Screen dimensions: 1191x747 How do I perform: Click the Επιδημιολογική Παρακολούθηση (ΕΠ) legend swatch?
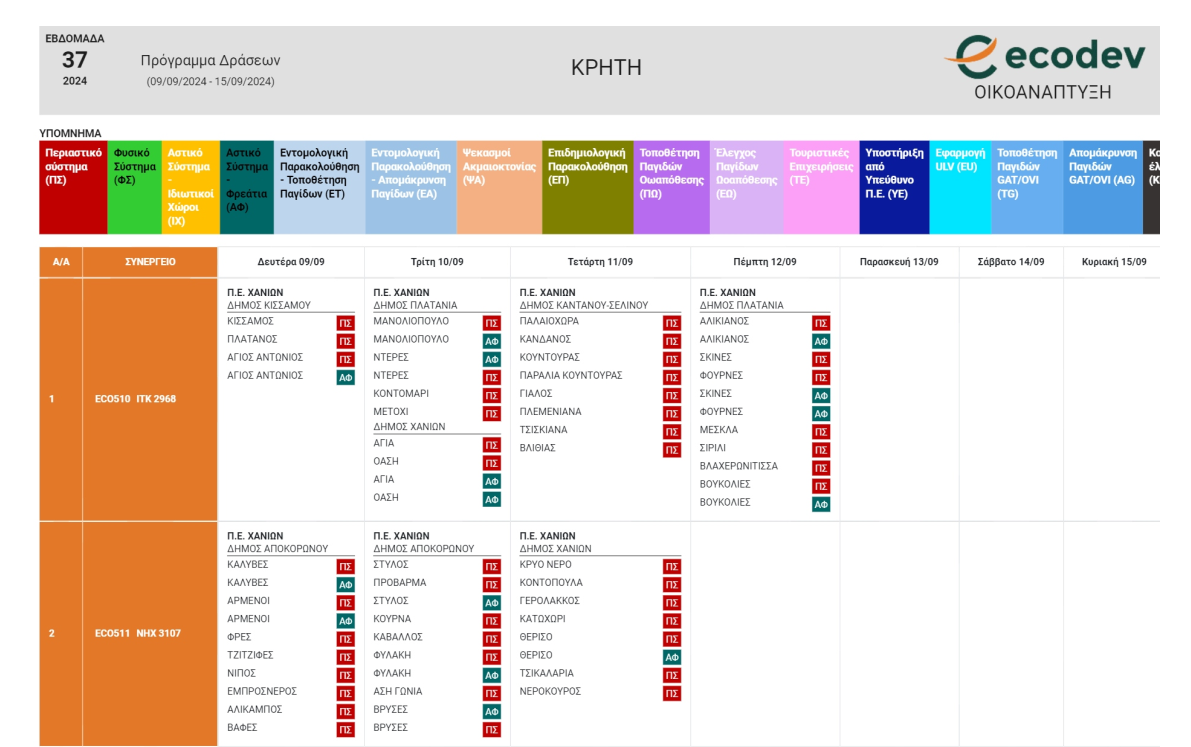coord(587,187)
